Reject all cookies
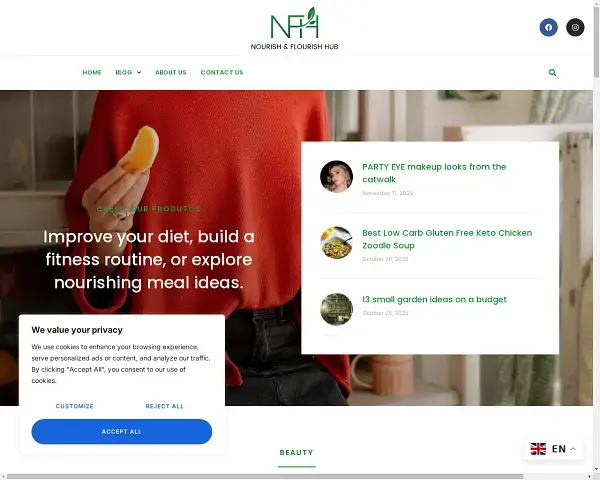The image size is (600, 480). click(165, 406)
